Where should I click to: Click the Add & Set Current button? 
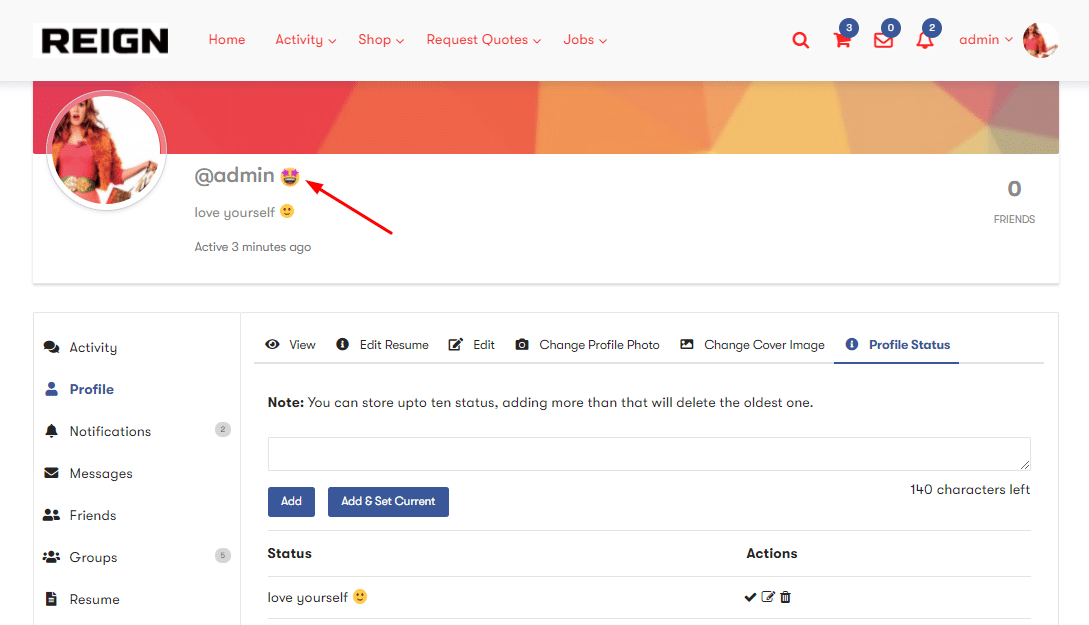point(388,501)
